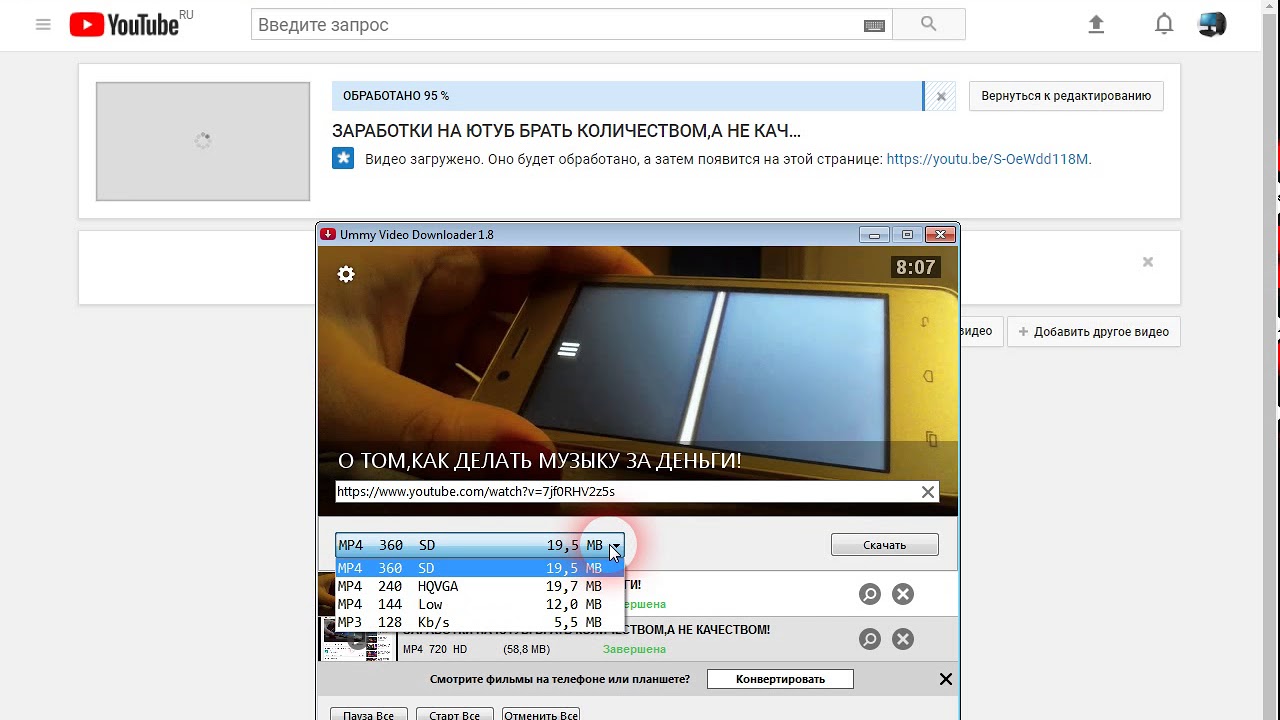Click the video title 'ЗАРАБОТКИ НА ЮТУБ БРАТЬ КОЛИЧЕСТВОМ'
The height and width of the screenshot is (720, 1280).
(566, 131)
